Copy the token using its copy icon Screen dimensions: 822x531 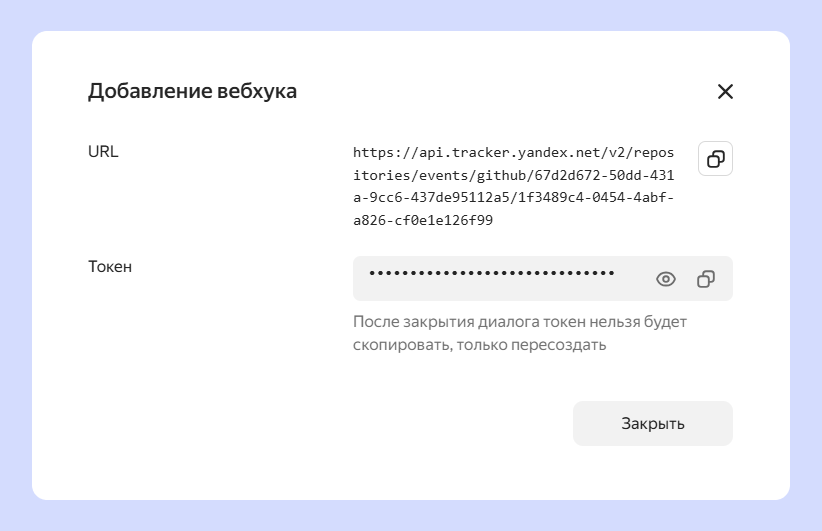point(706,279)
